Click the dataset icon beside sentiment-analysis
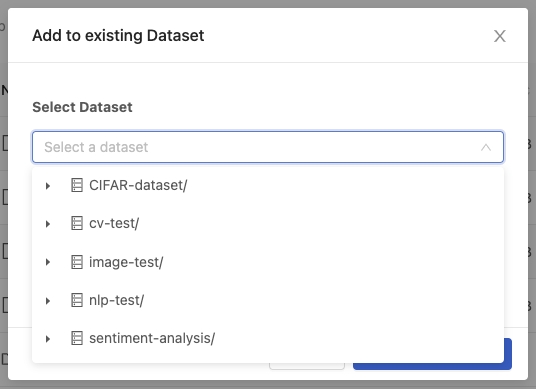 point(77,338)
